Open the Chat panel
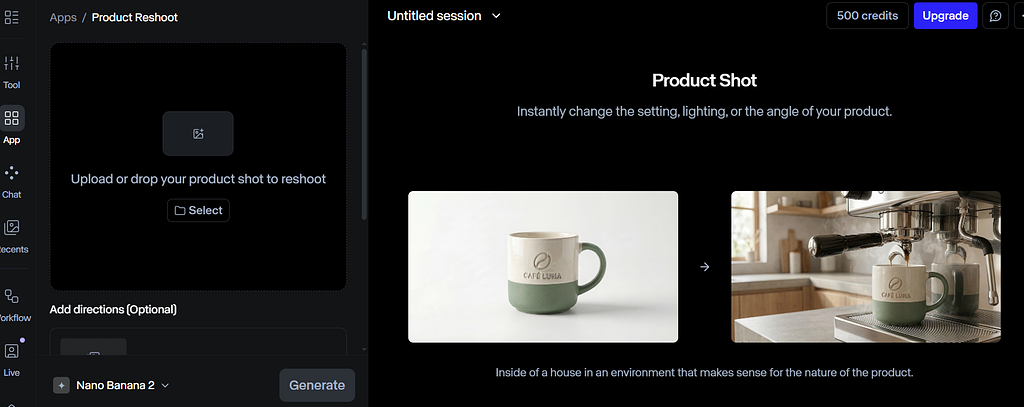Image resolution: width=1024 pixels, height=407 pixels. (12, 180)
